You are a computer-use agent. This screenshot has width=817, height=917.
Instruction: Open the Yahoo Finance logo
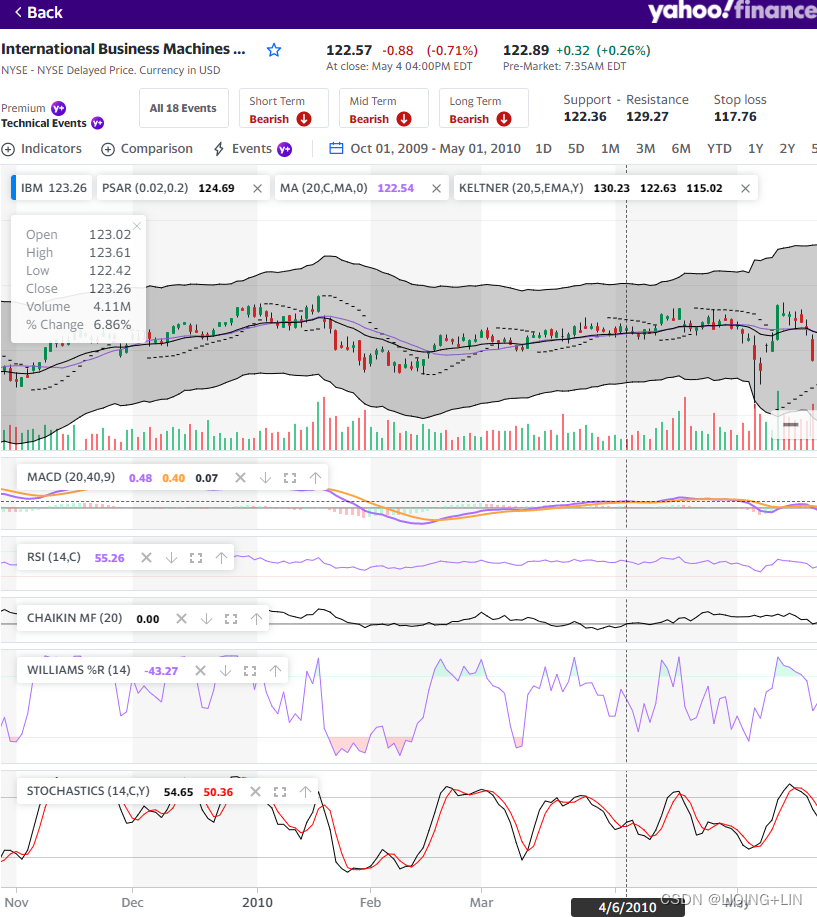(x=732, y=12)
